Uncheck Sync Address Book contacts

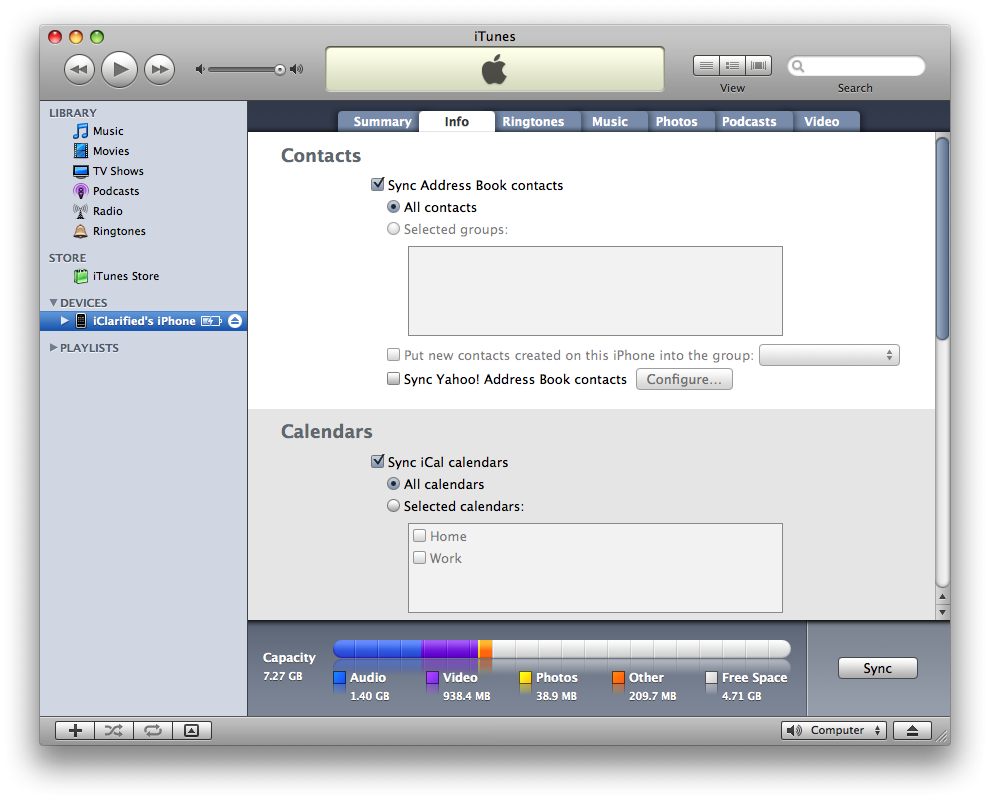point(378,185)
